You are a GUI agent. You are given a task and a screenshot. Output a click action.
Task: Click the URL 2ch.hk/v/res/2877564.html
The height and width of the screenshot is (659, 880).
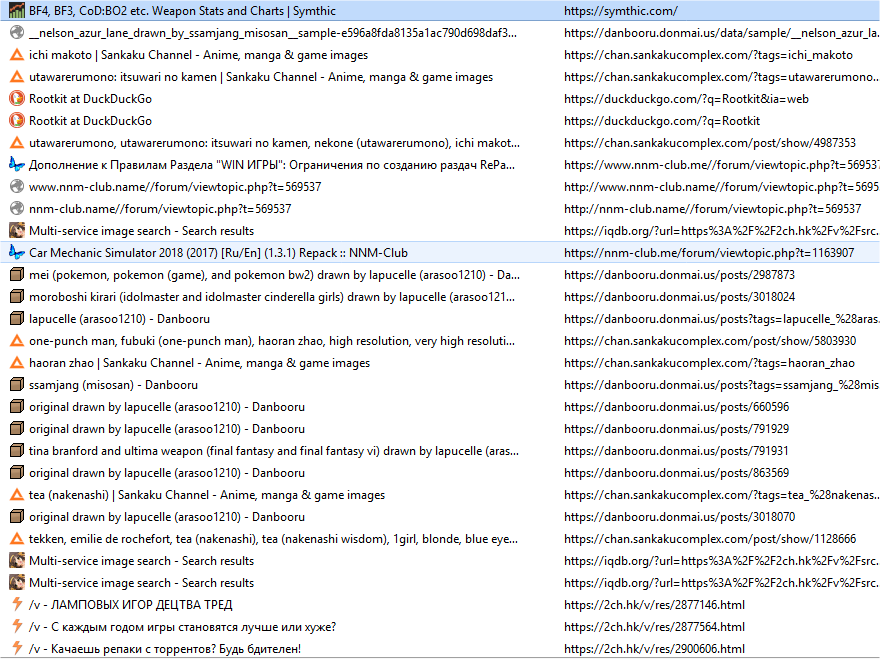[x=654, y=626]
